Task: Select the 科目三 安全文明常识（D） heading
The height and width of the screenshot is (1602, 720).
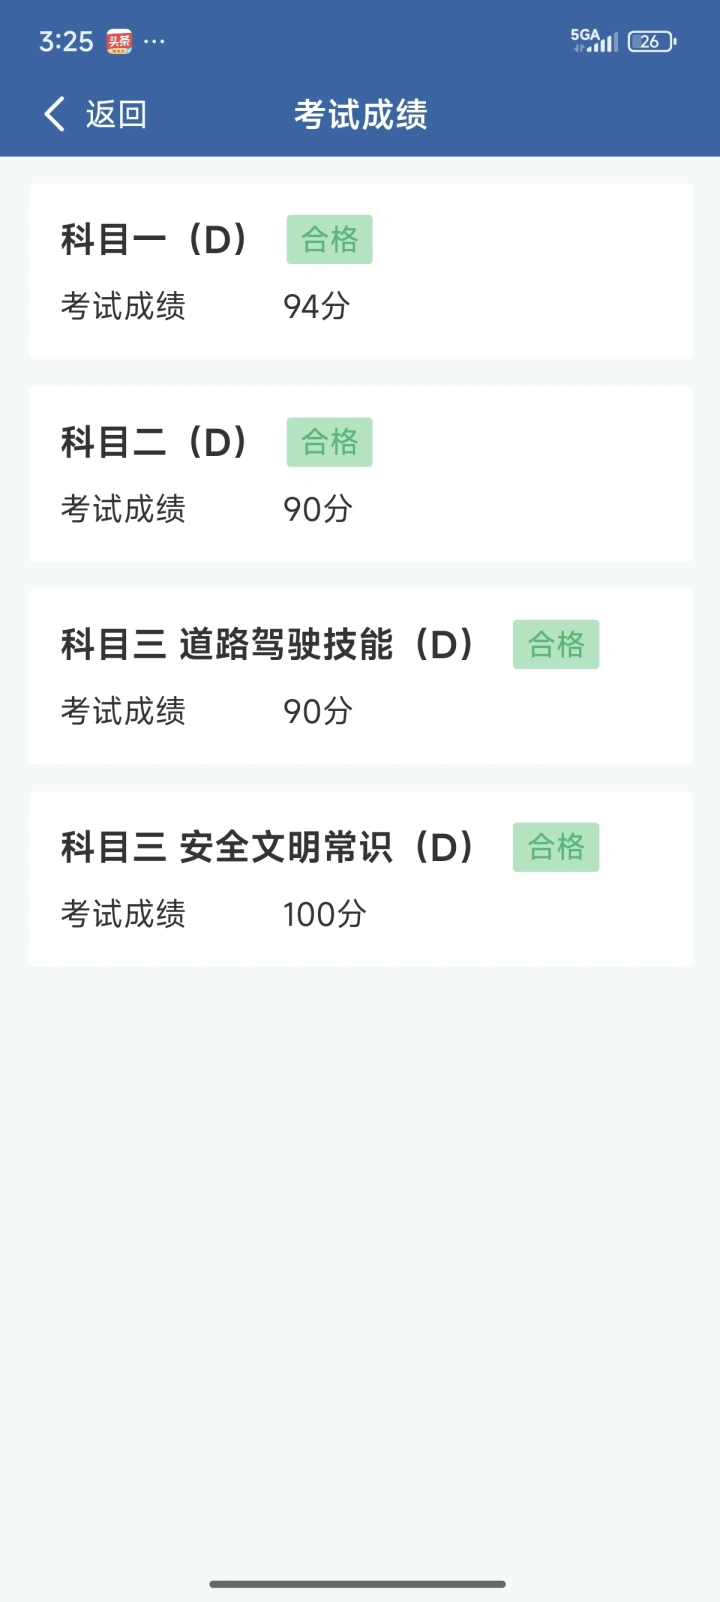Action: (268, 847)
